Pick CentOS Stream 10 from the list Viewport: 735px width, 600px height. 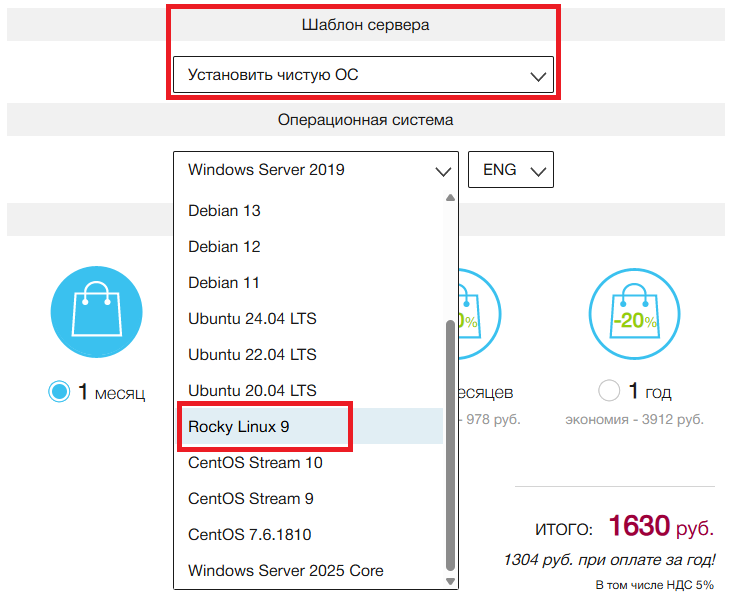(308, 463)
